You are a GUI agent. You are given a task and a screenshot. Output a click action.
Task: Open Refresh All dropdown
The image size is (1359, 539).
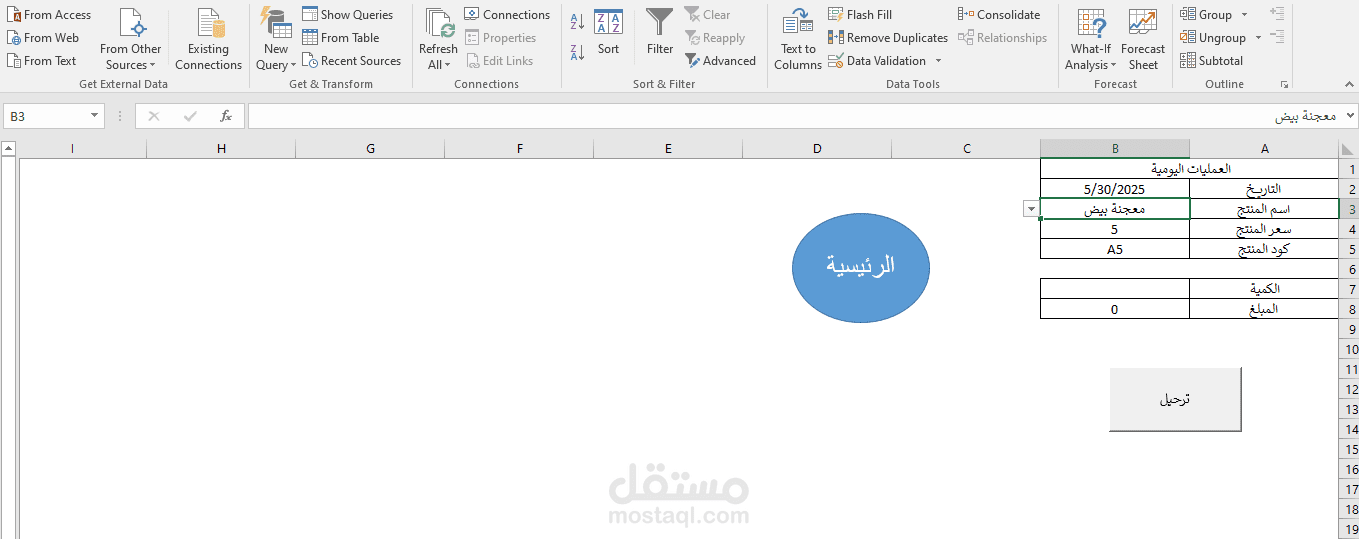click(x=438, y=39)
